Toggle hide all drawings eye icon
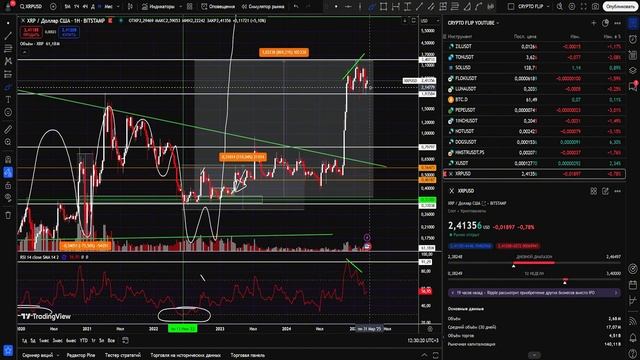Image resolution: width=640 pixels, height=360 pixels. click(8, 198)
